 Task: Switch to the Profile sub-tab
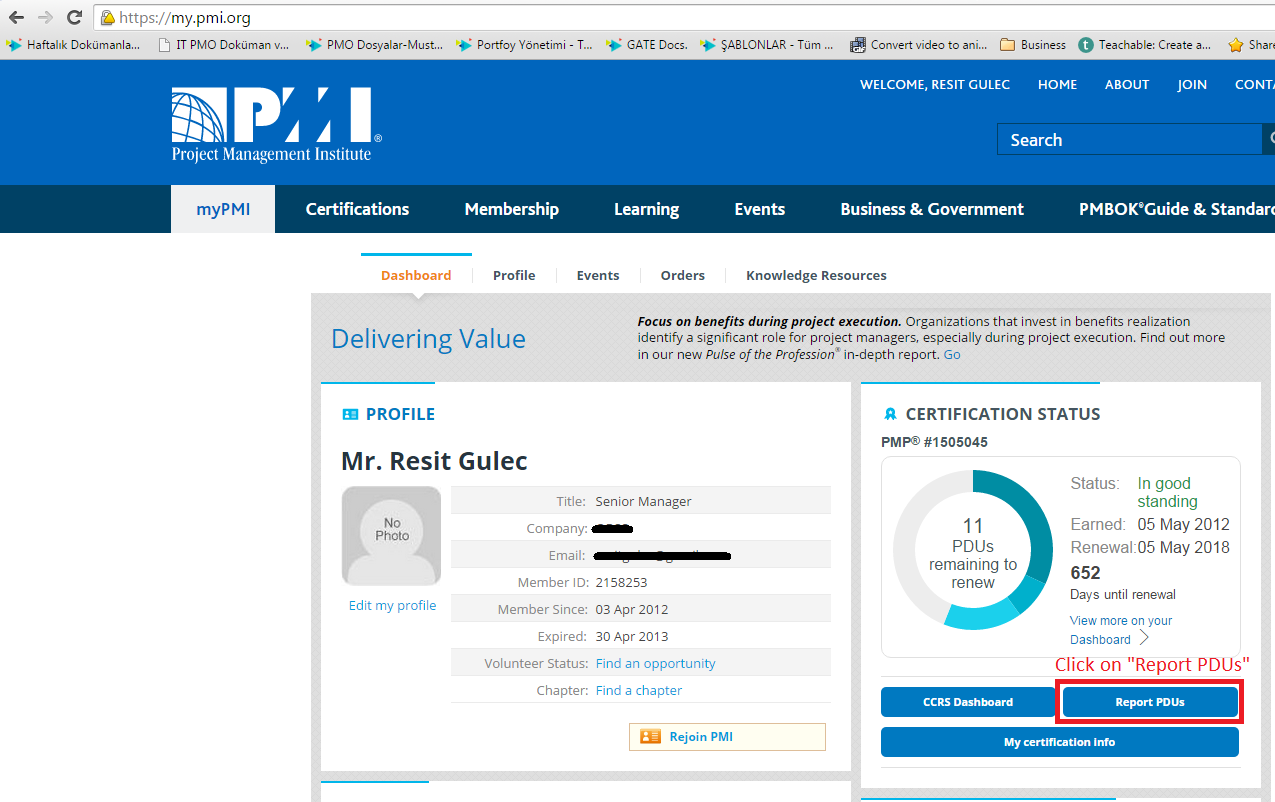pyautogui.click(x=514, y=275)
